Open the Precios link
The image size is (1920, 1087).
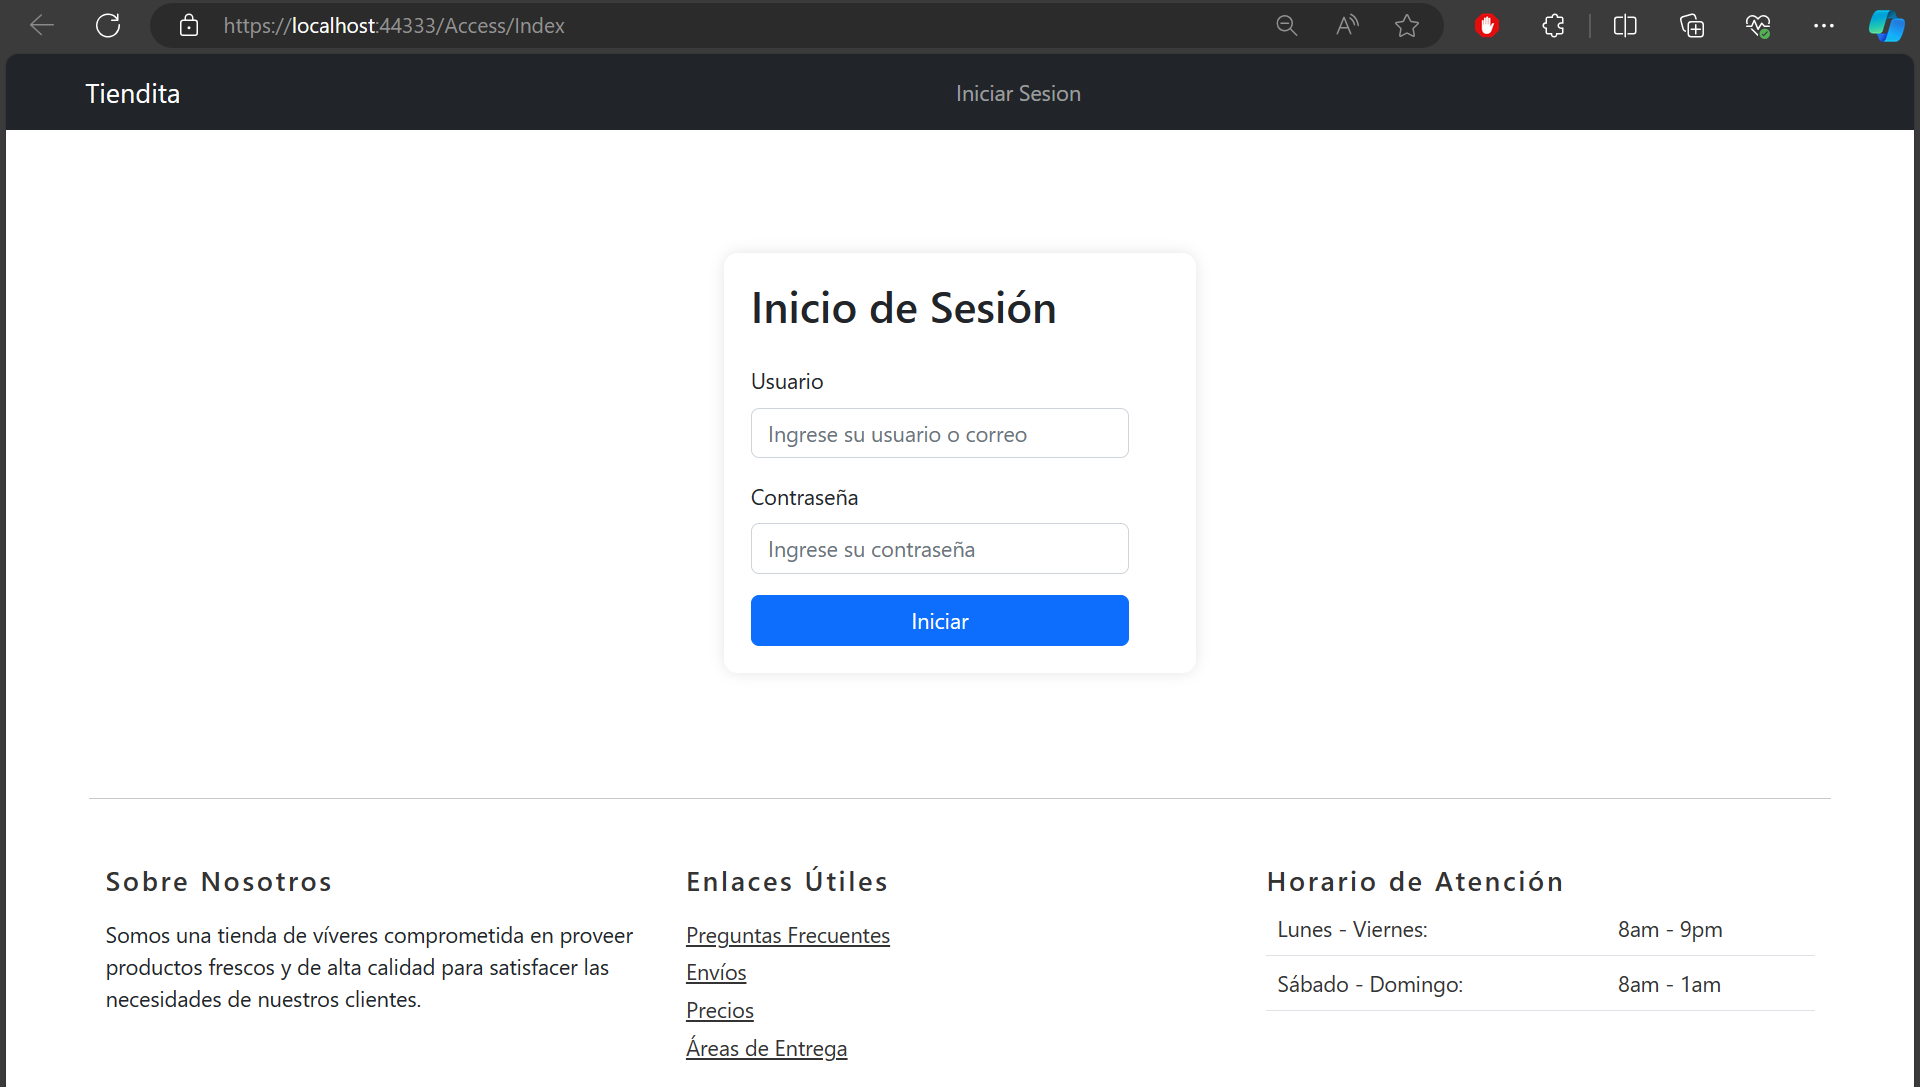(x=720, y=1011)
